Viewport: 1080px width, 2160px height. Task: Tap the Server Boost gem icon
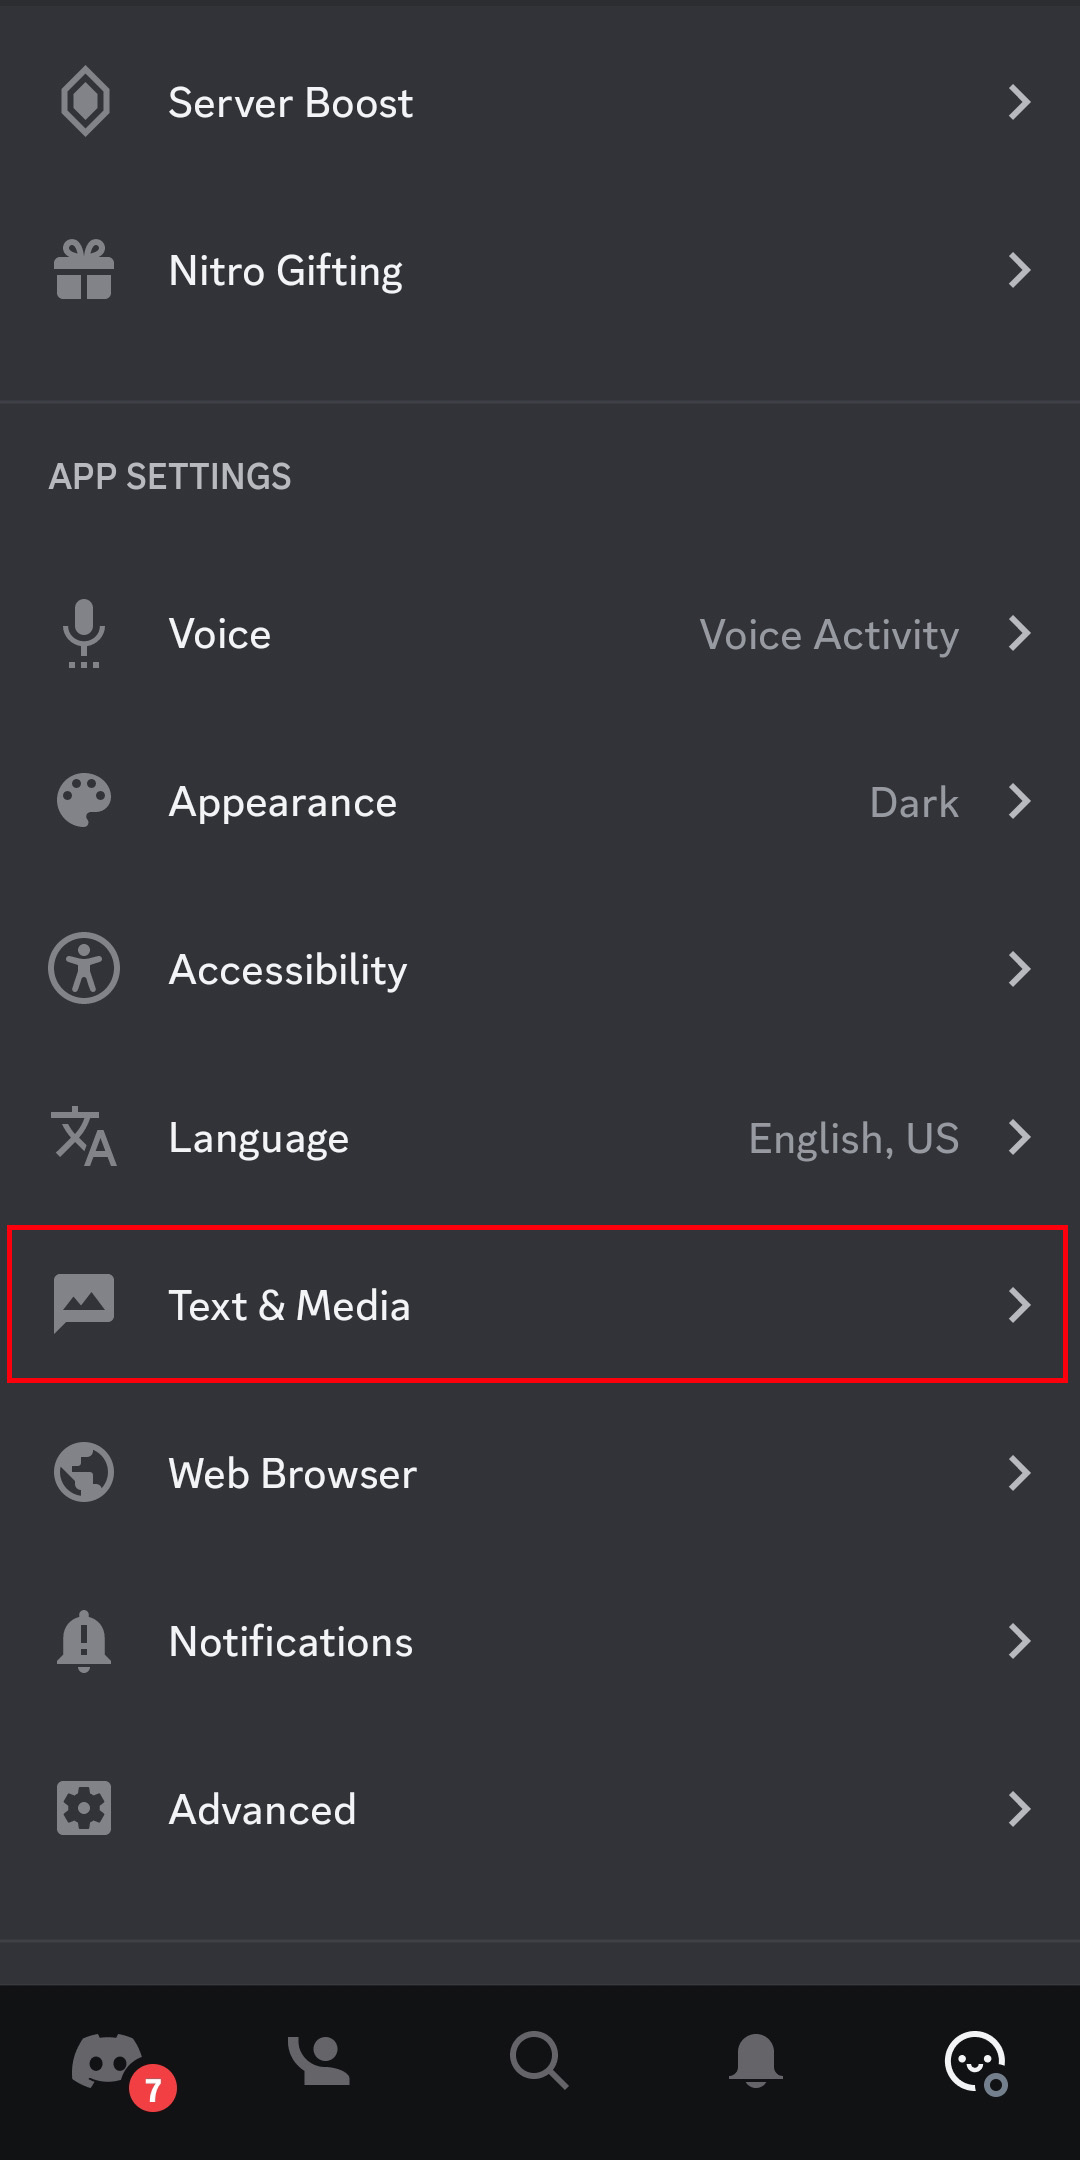[x=85, y=102]
